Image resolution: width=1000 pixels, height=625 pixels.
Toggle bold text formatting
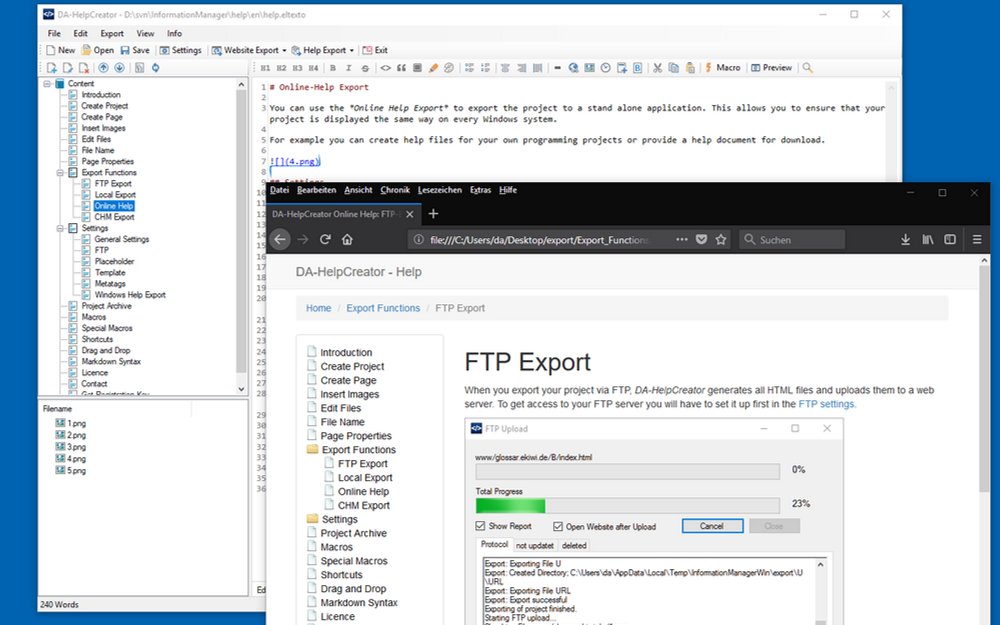pos(333,68)
